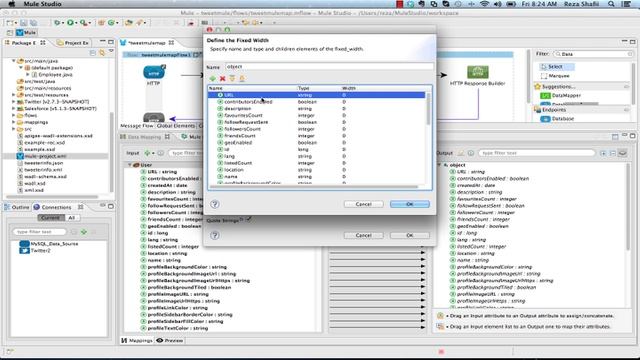640x360 pixels.
Task: Click the move-element-down arrow icon in dialog
Action: (x=232, y=78)
